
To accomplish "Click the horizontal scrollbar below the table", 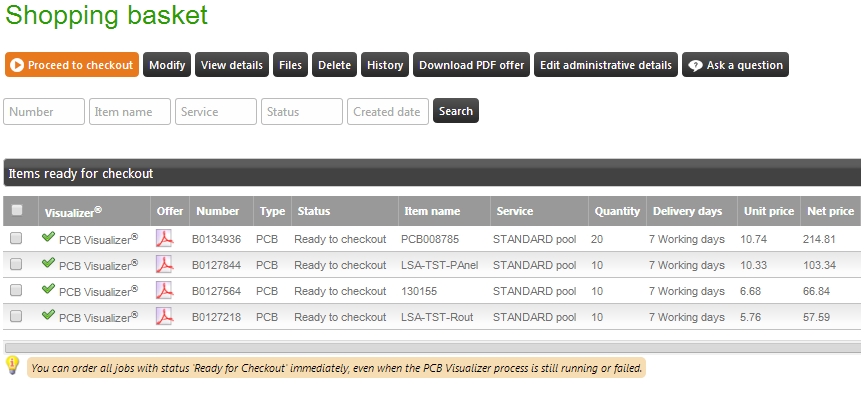I will pyautogui.click(x=432, y=347).
